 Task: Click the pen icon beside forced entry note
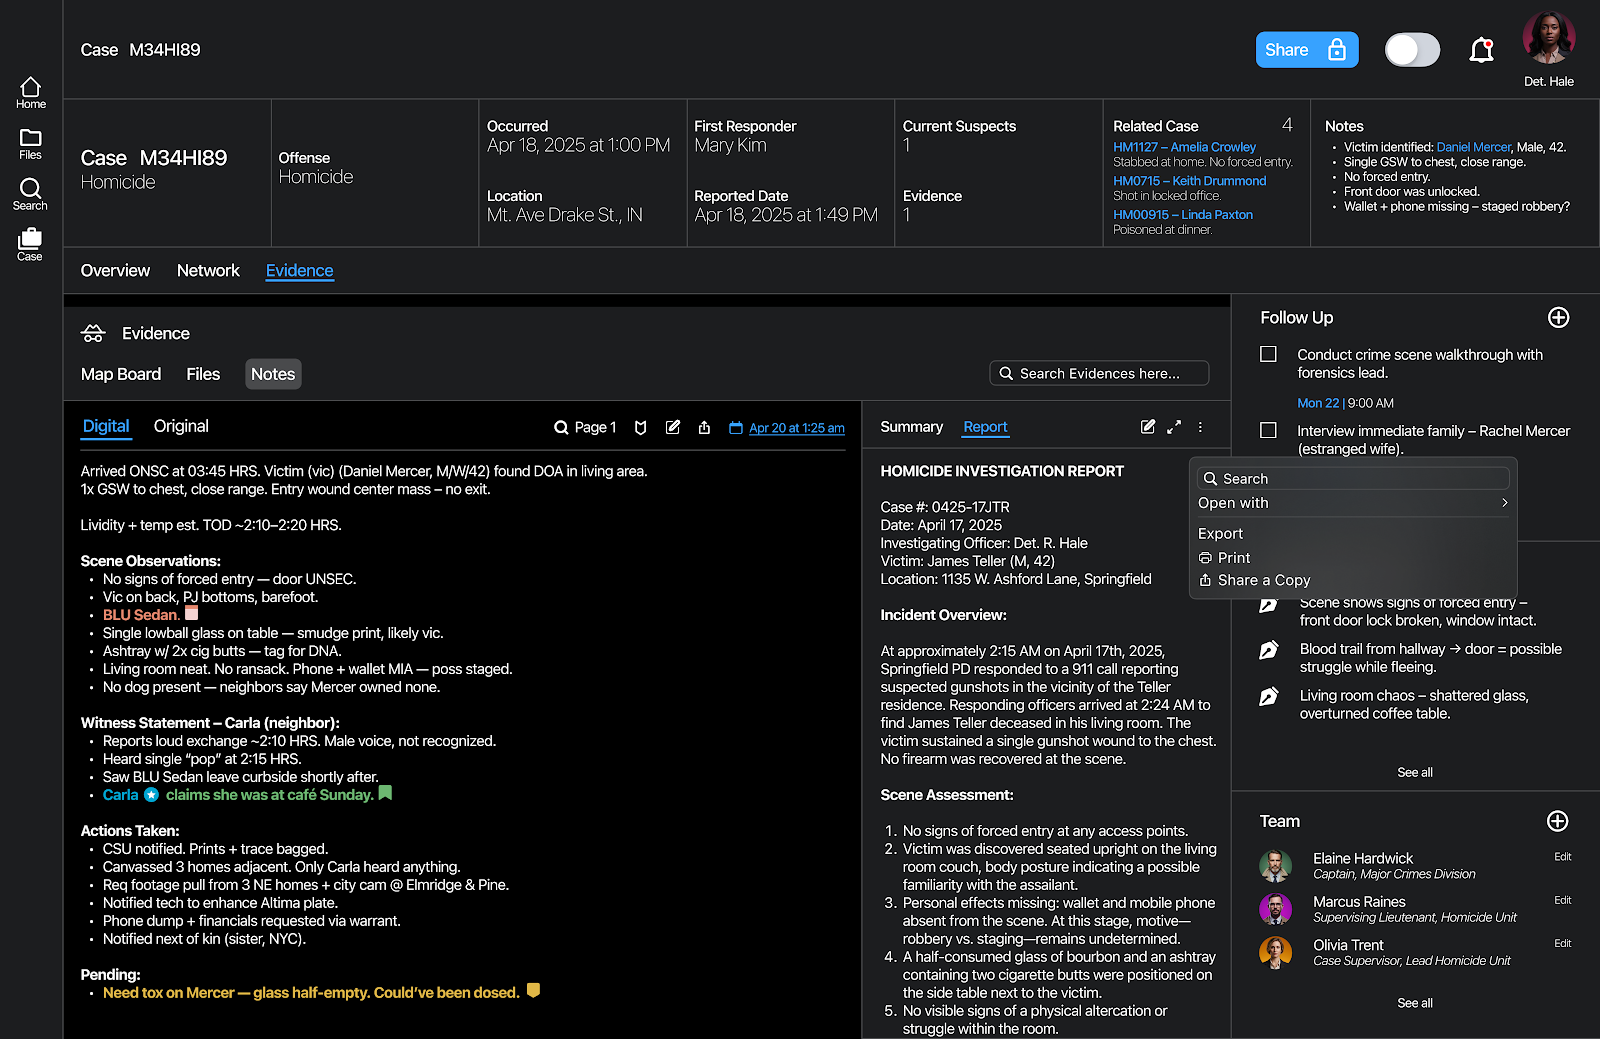(x=1268, y=604)
